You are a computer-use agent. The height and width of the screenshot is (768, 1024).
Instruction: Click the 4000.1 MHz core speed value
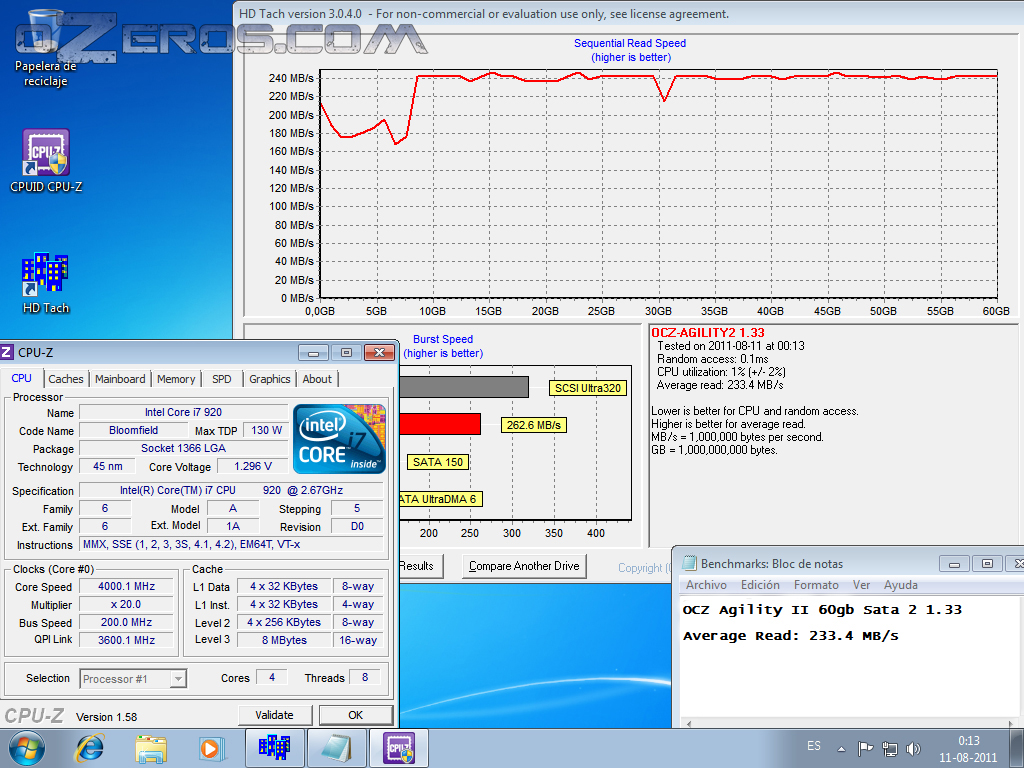coord(127,586)
